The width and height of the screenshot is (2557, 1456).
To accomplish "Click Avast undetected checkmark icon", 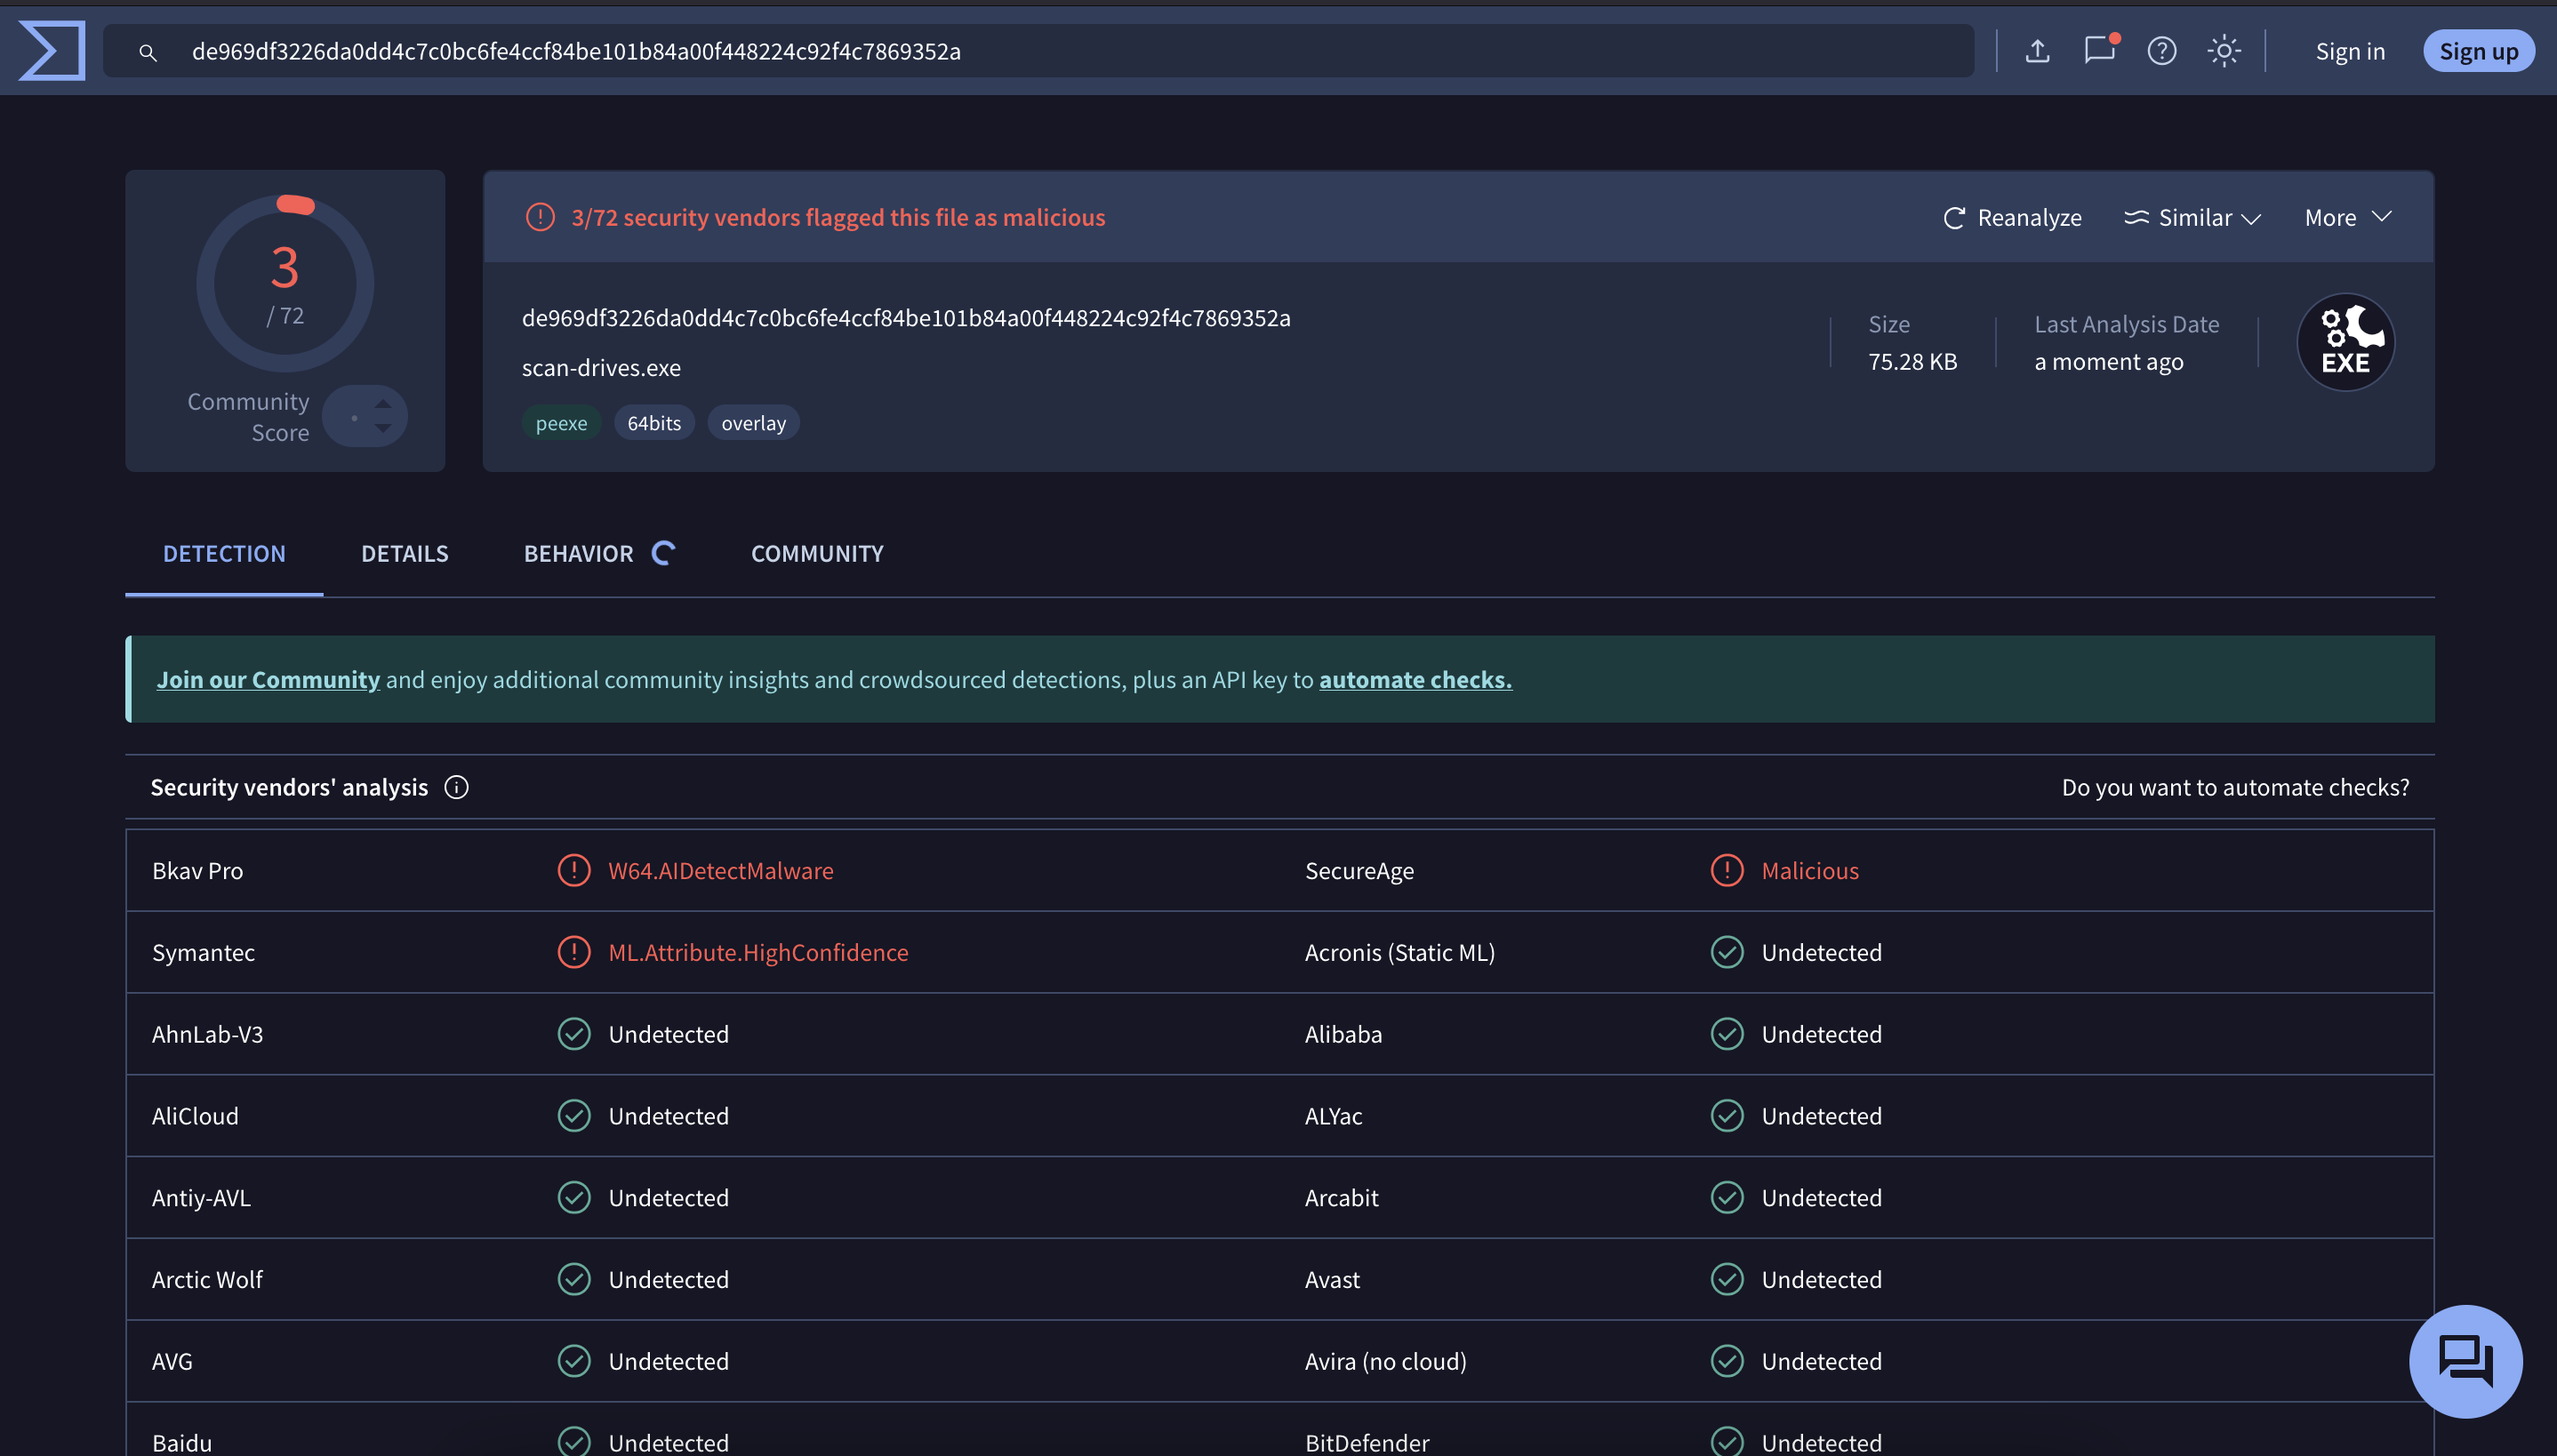I will (1727, 1279).
